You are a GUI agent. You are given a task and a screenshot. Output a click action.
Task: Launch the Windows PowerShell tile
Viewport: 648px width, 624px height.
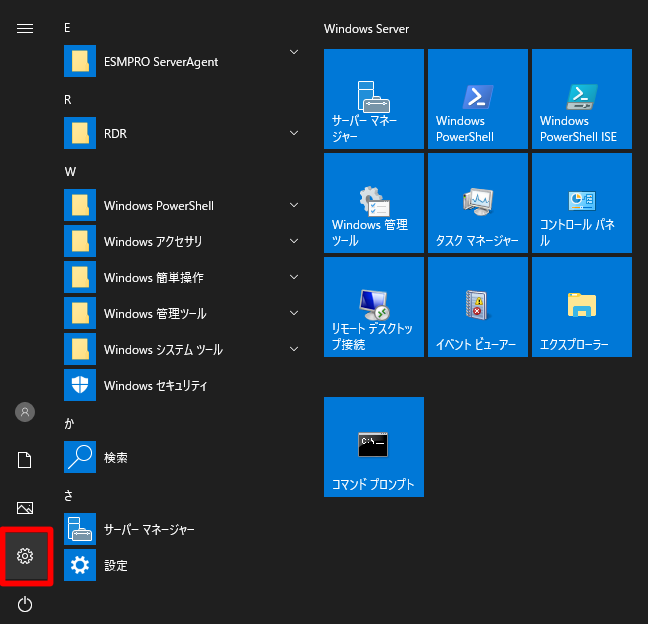478,99
